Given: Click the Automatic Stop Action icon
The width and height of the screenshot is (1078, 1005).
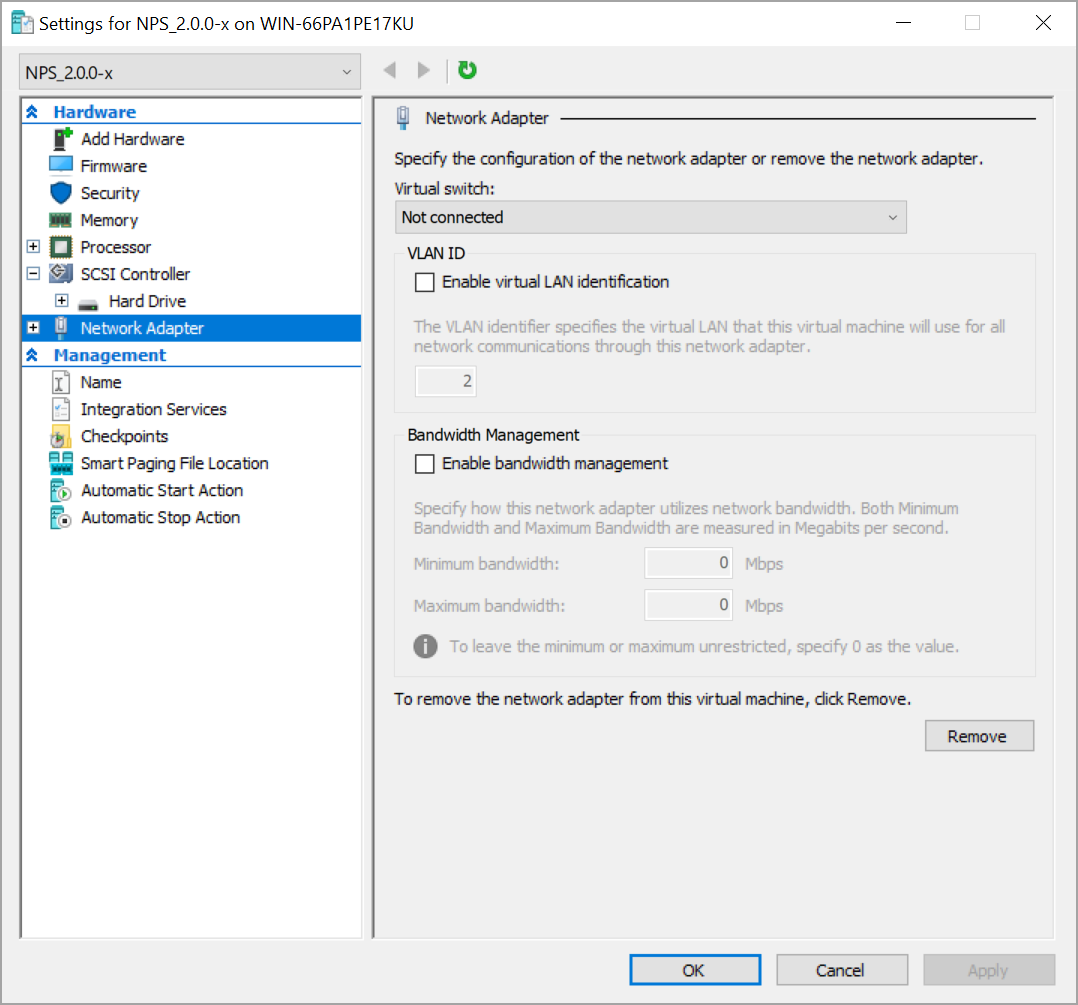Looking at the screenshot, I should 61,517.
